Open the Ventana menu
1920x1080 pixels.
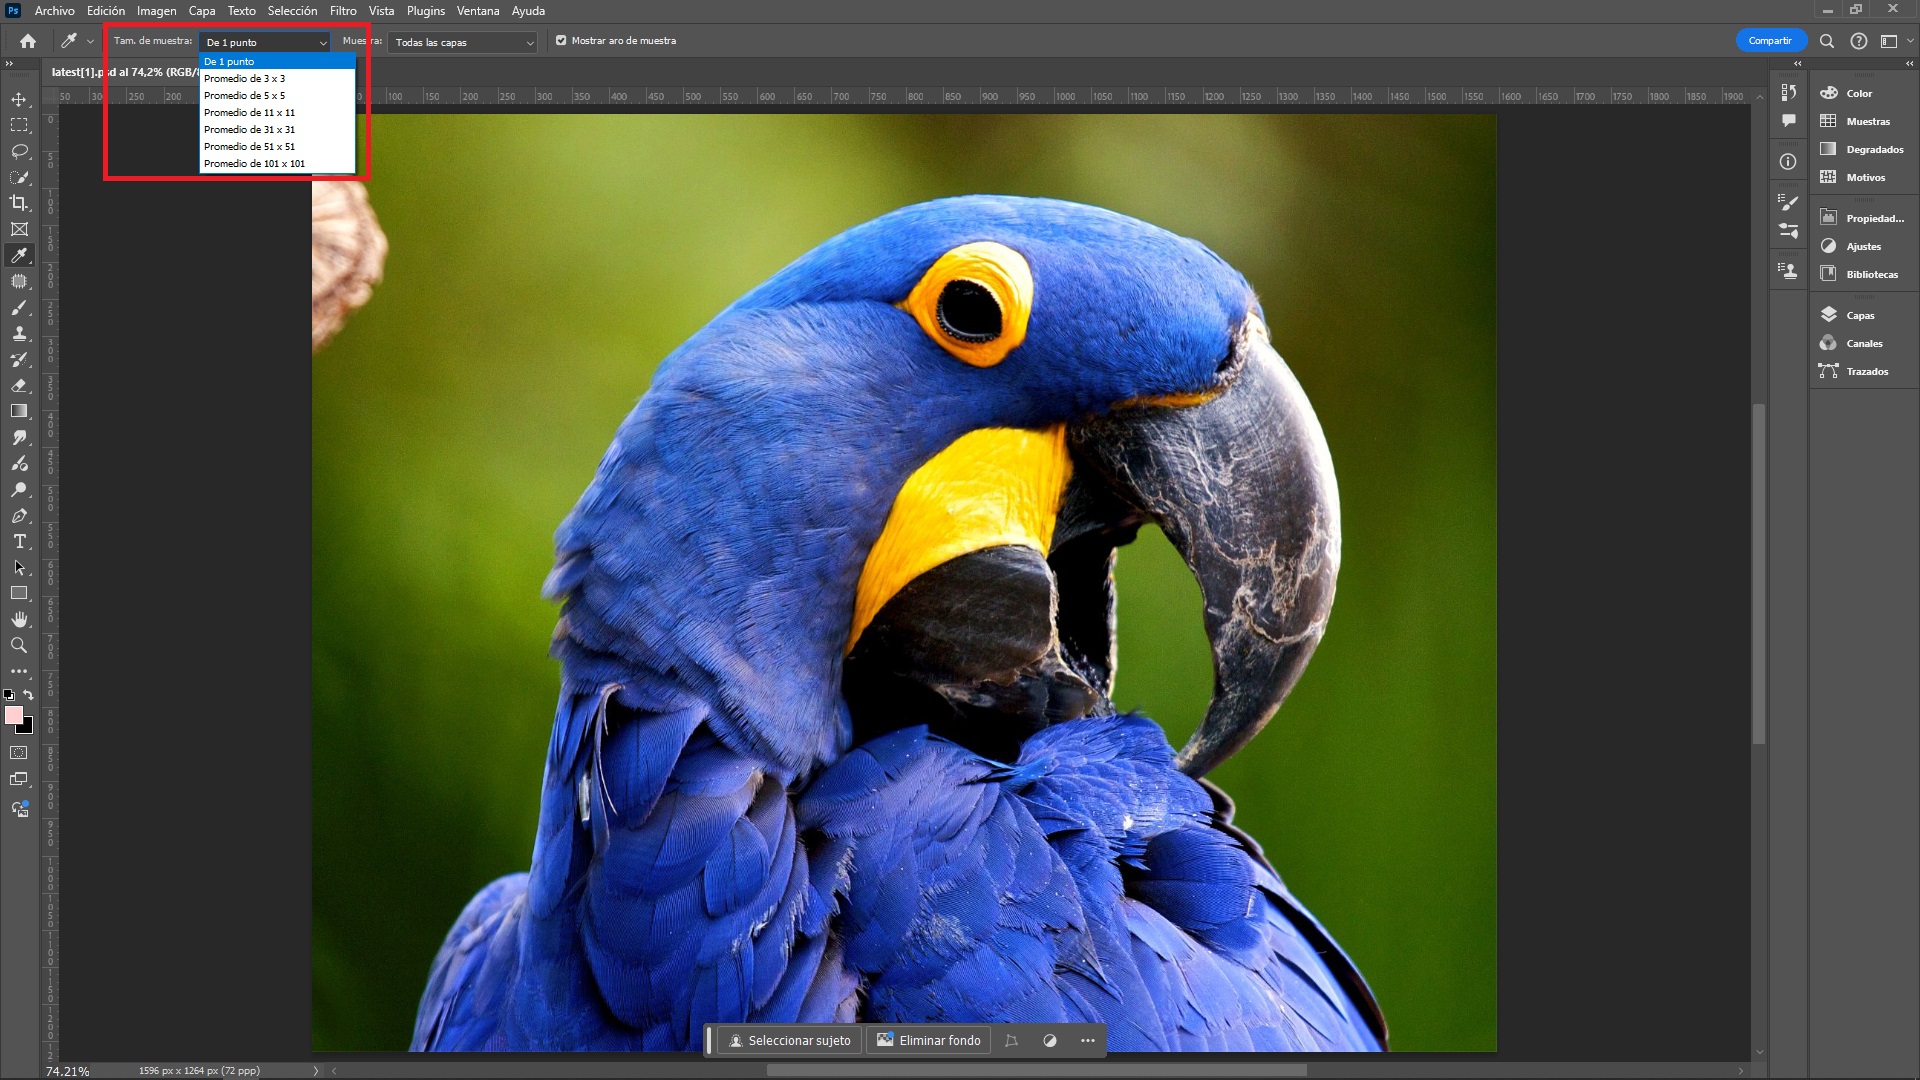pyautogui.click(x=478, y=11)
